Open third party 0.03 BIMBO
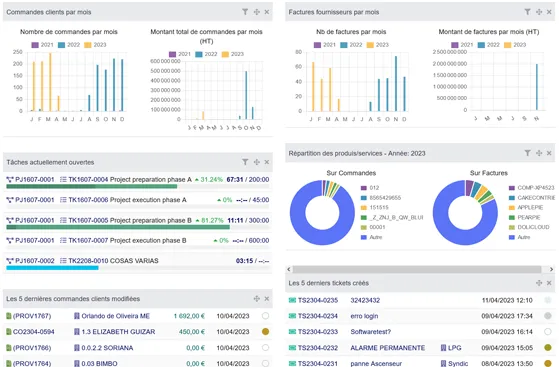This screenshot has height=367, width=559. [x=96, y=363]
